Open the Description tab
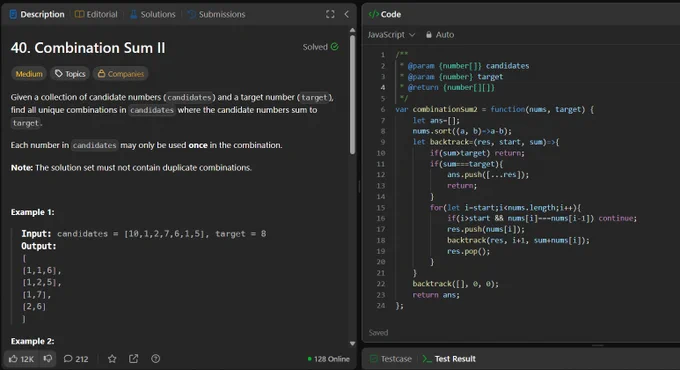The width and height of the screenshot is (680, 370). coord(37,14)
